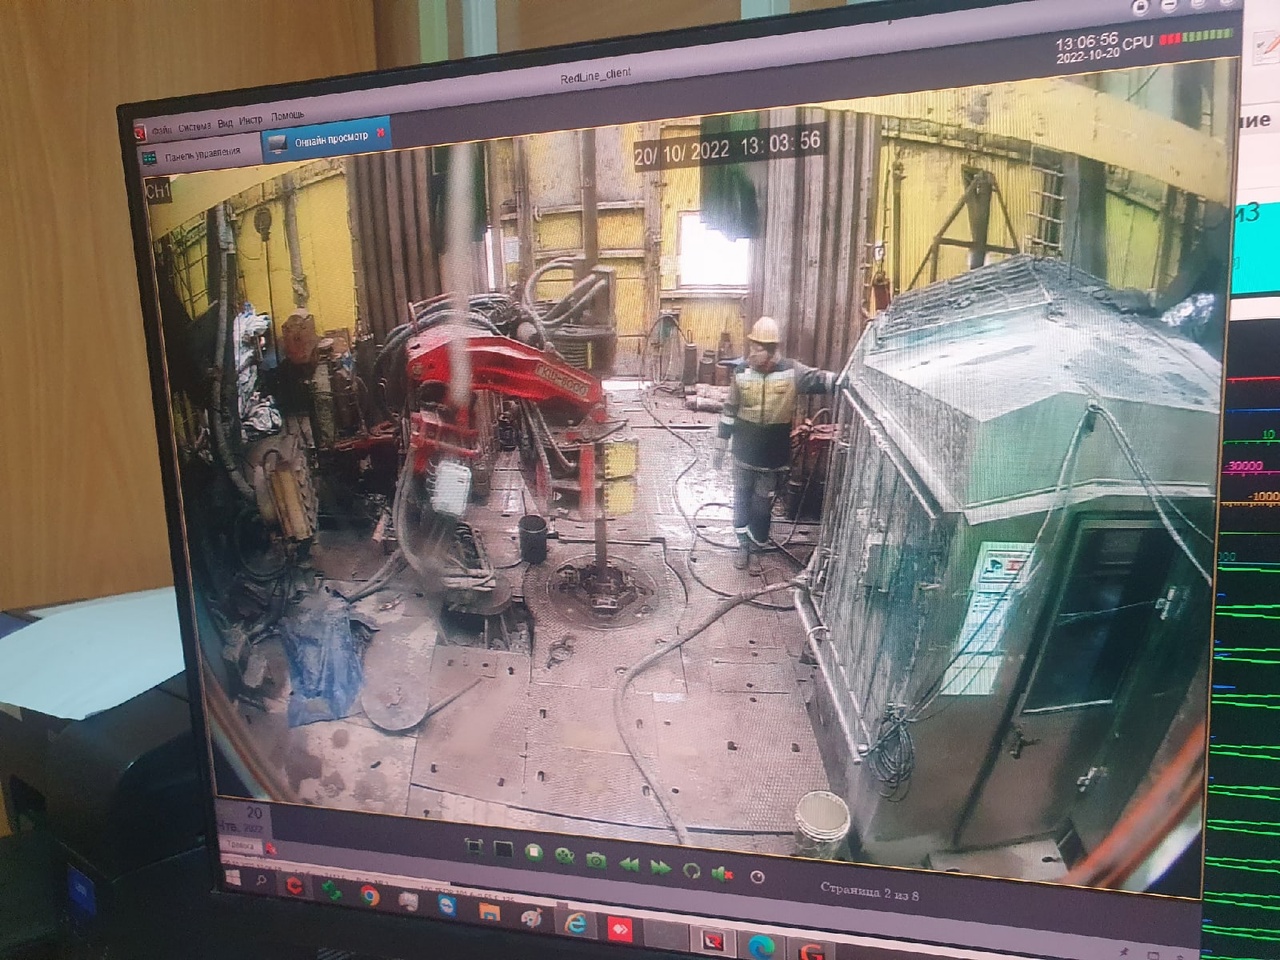This screenshot has width=1280, height=960.
Task: Click the 13:06:56 clock readout
Action: (x=1087, y=40)
